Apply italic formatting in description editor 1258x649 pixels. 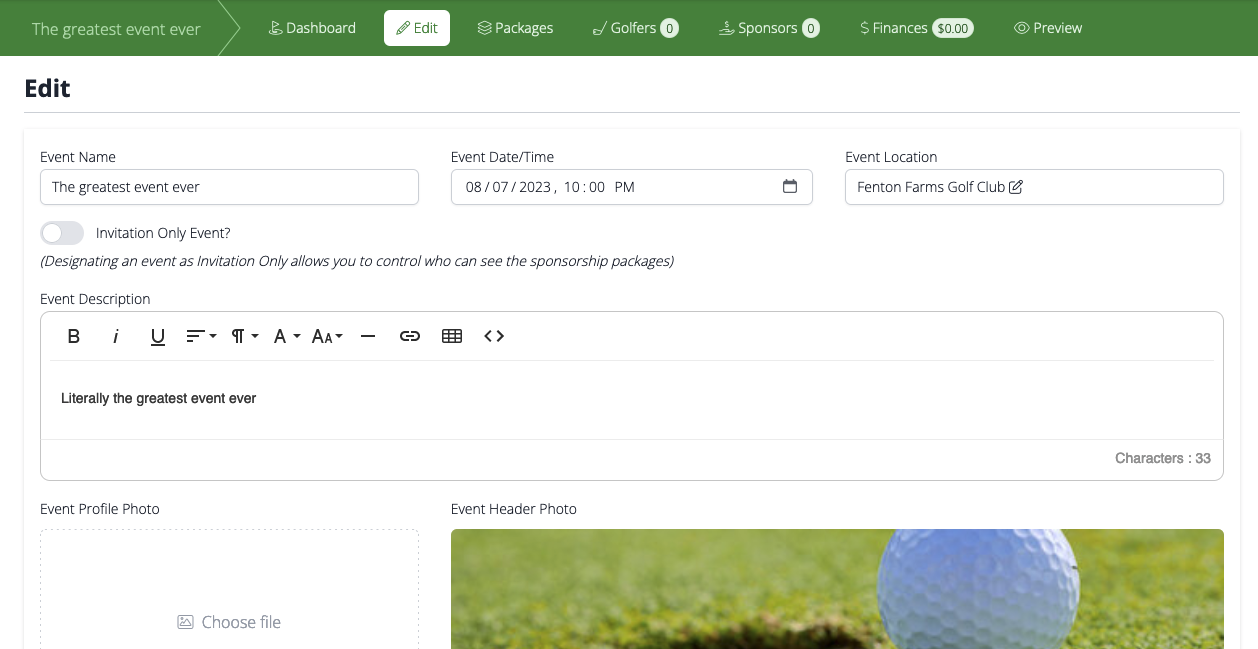pos(116,336)
